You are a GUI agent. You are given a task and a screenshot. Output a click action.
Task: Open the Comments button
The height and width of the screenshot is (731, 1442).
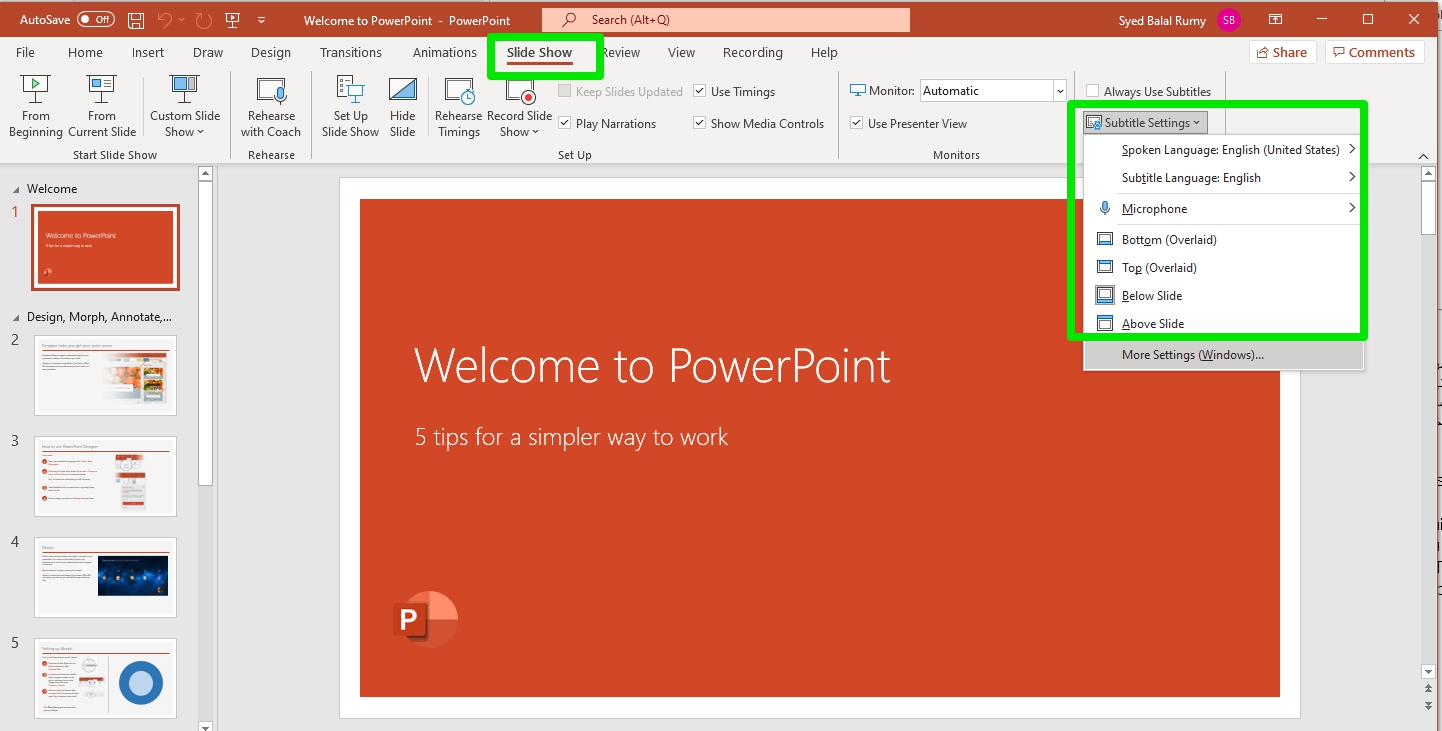(x=1374, y=53)
